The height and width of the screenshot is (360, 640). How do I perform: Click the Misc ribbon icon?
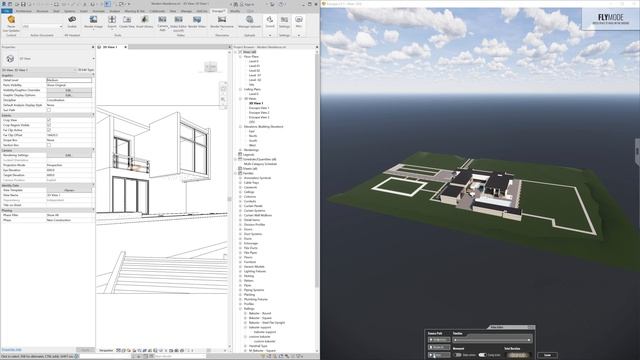click(x=299, y=20)
